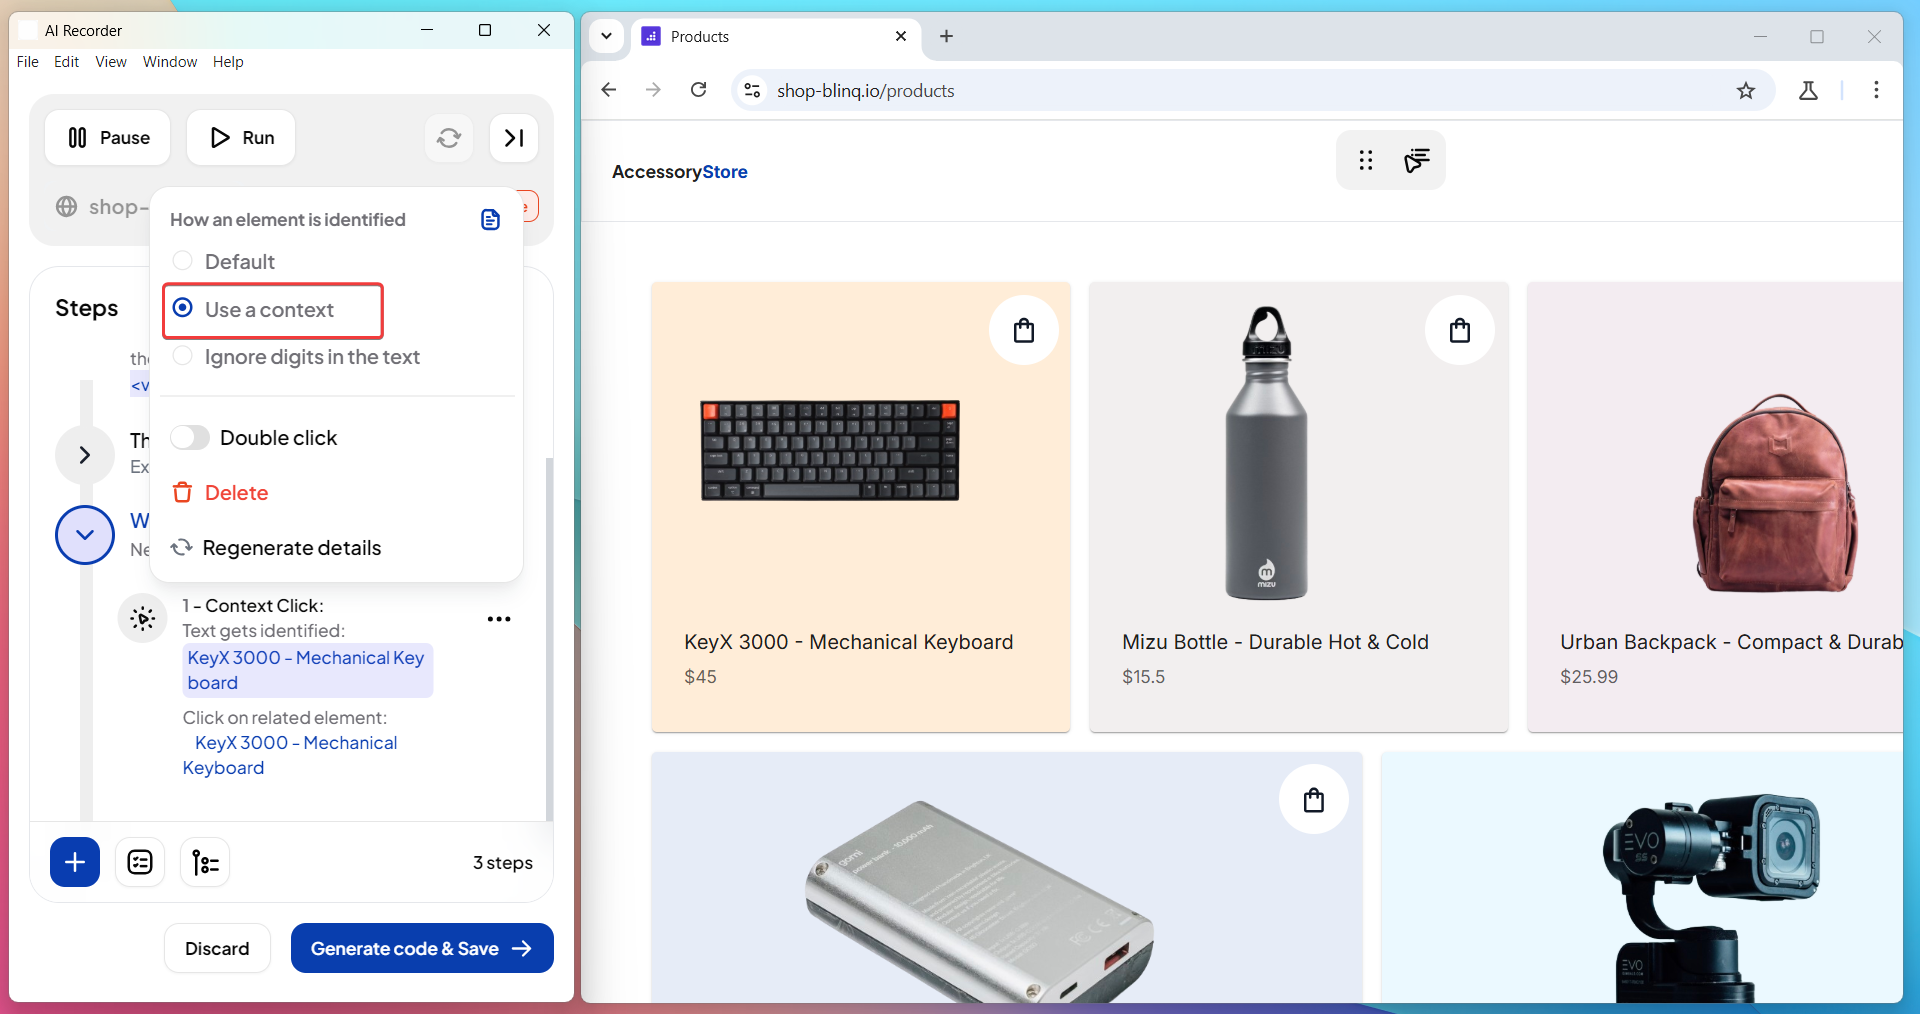Click the browser address bar URL
The image size is (1920, 1014).
[x=865, y=91]
